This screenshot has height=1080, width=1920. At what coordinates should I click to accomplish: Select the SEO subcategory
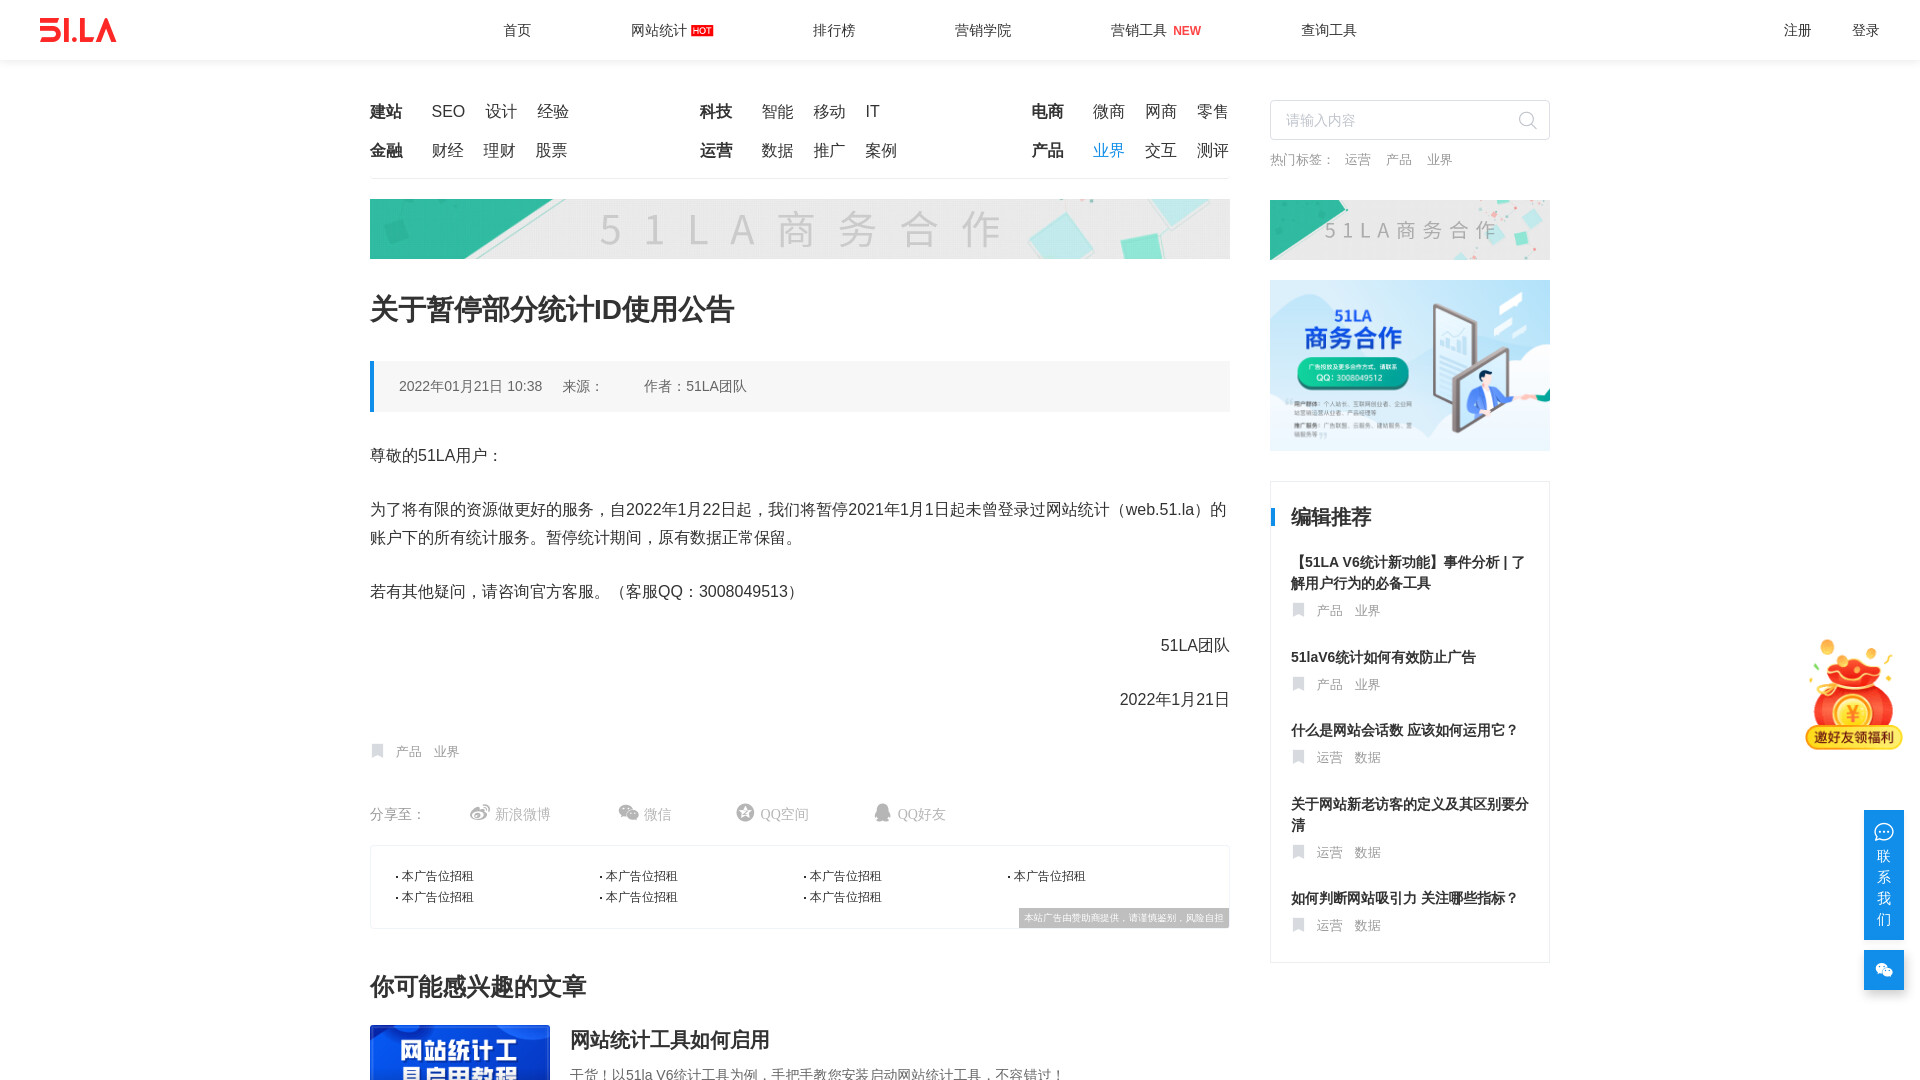(448, 112)
